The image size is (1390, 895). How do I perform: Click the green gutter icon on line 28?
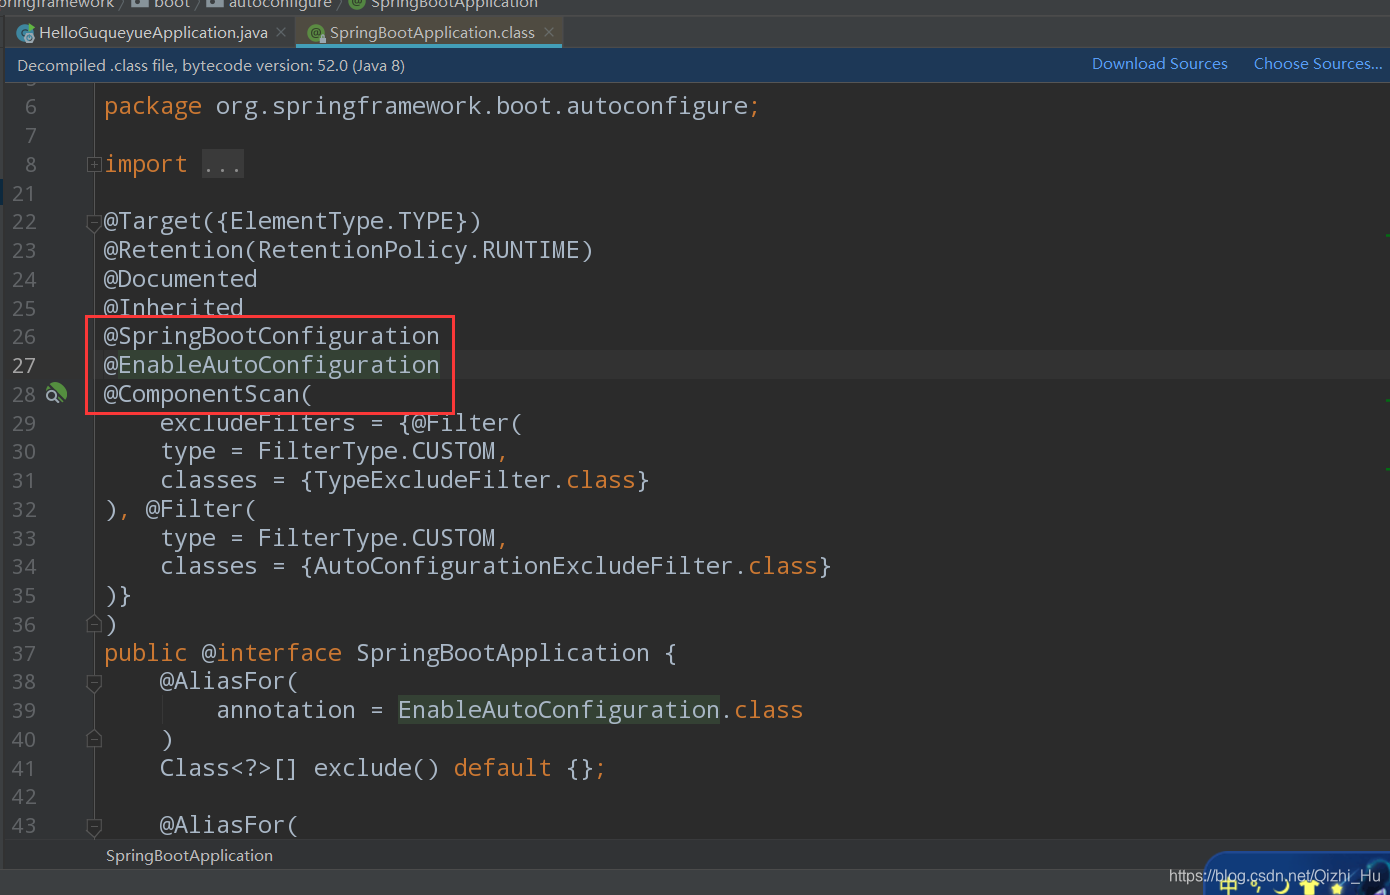pyautogui.click(x=57, y=394)
